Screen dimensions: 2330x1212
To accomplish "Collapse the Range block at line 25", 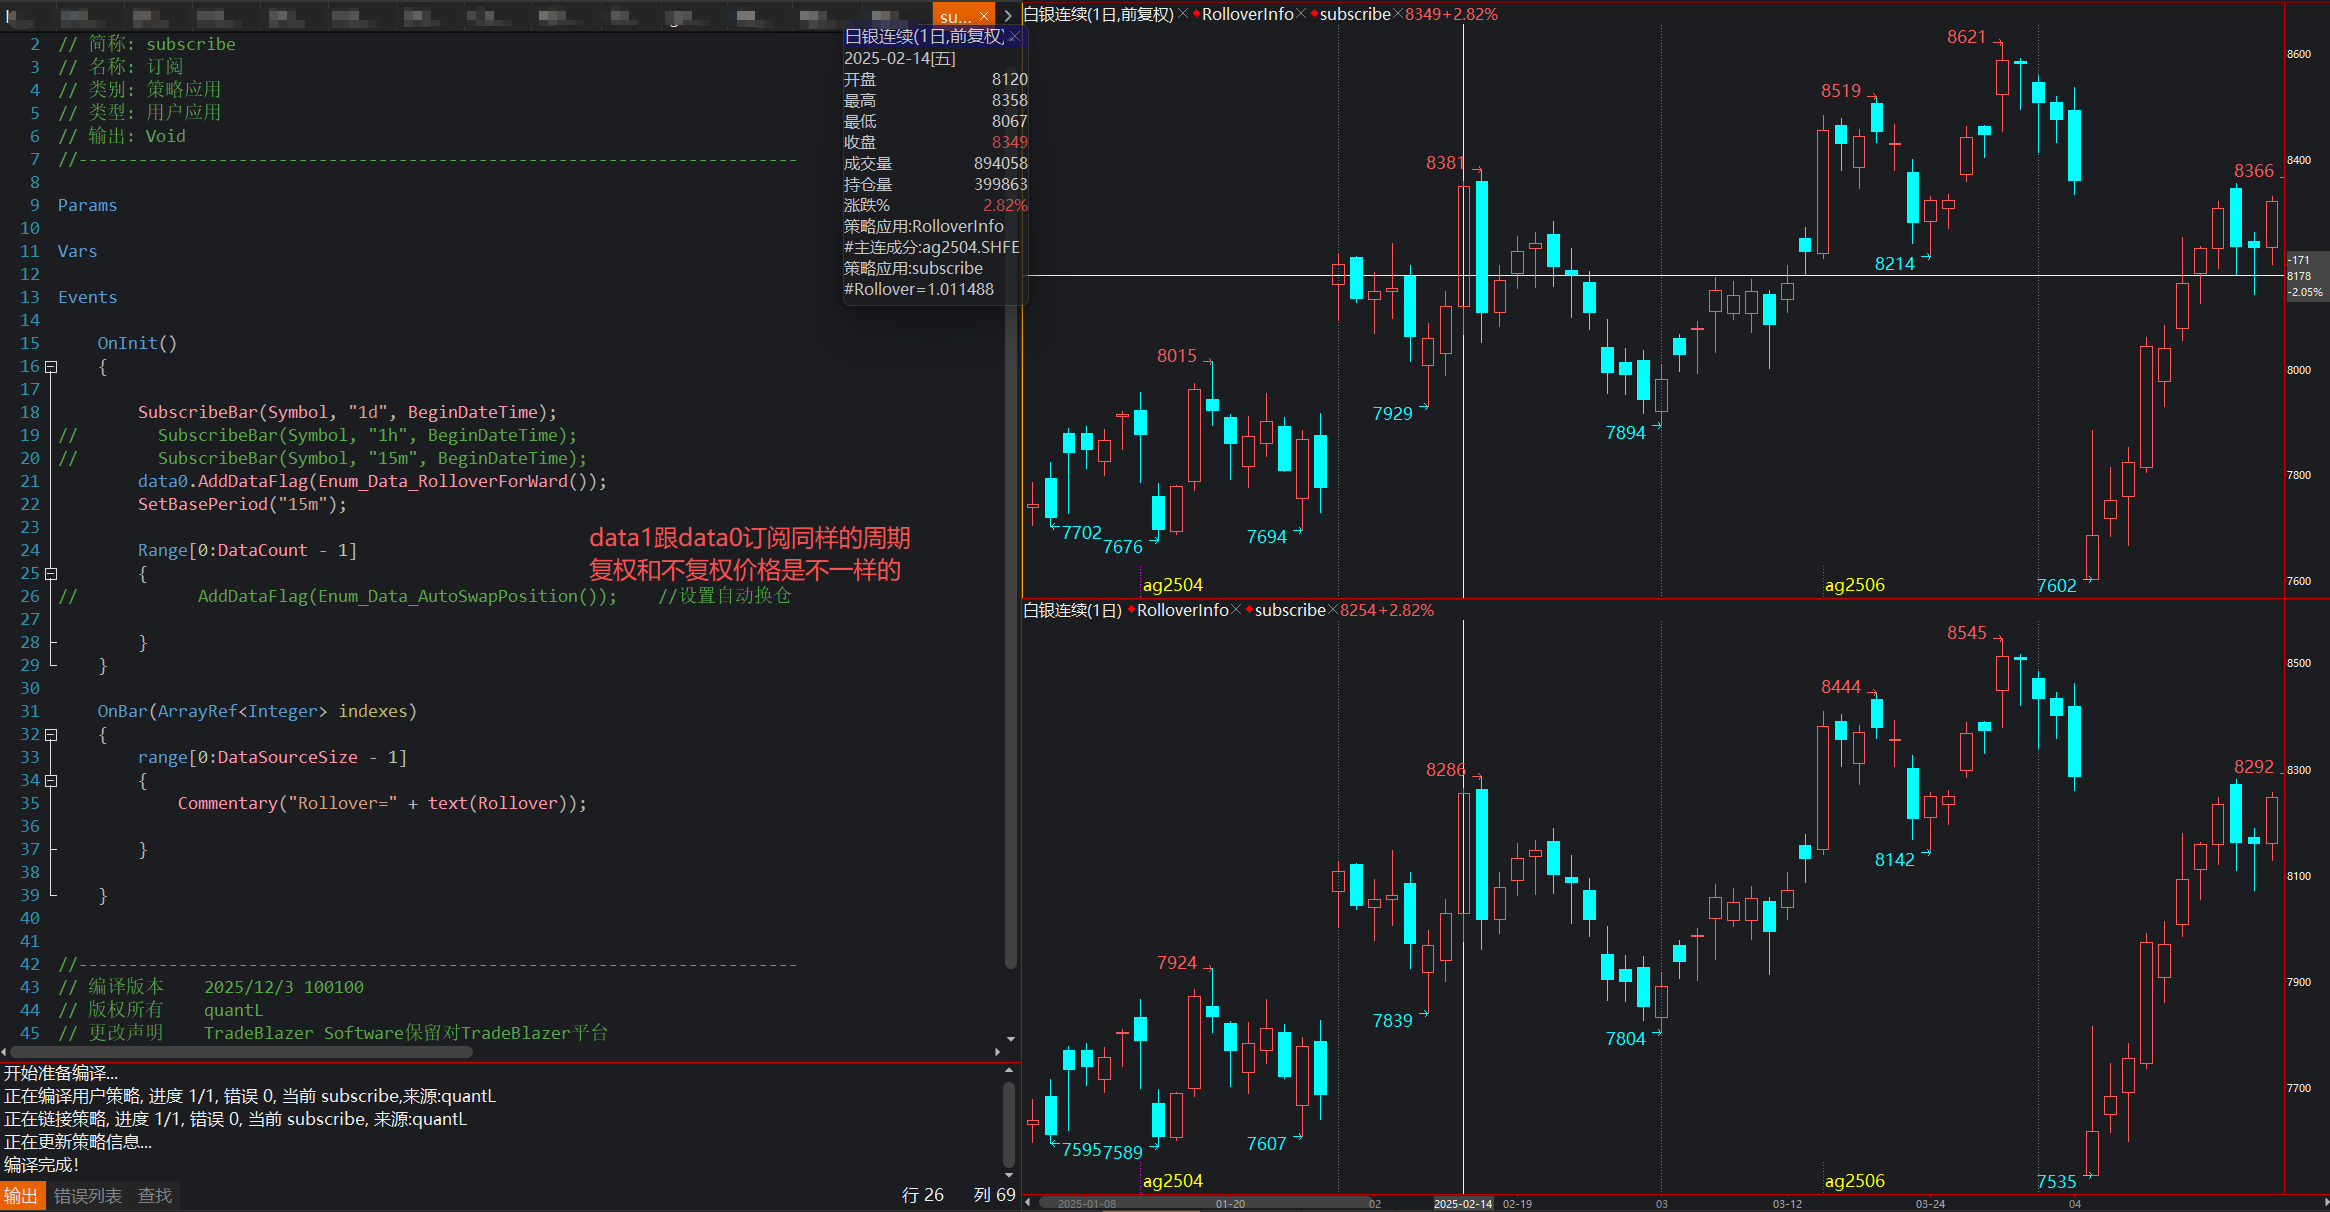I will point(51,574).
